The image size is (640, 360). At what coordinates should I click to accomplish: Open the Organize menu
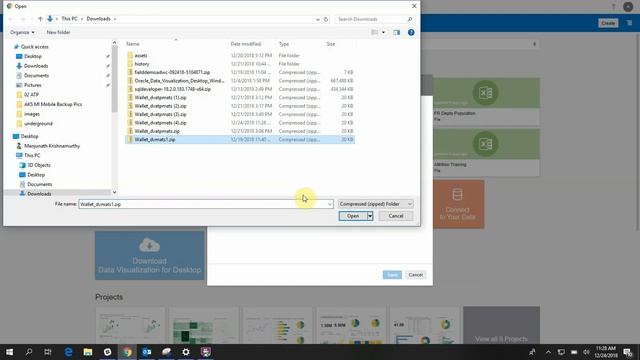[x=22, y=32]
